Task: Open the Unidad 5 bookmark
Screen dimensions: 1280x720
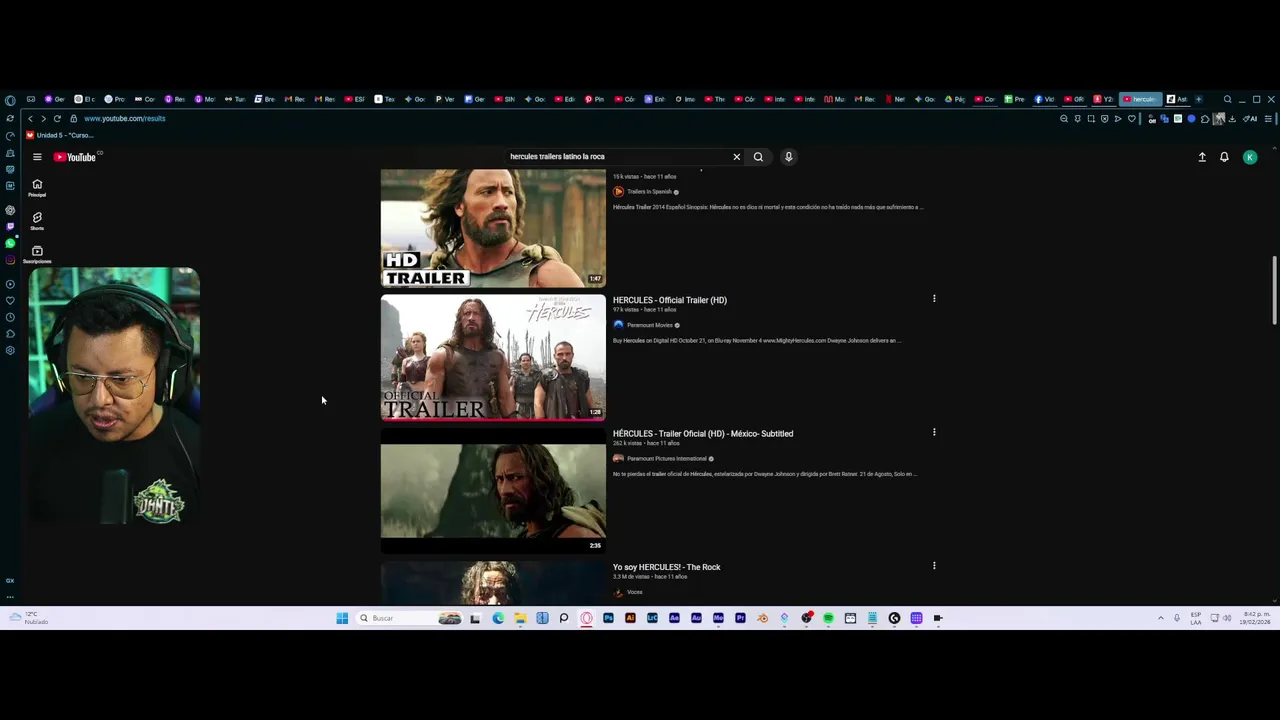Action: 59,135
